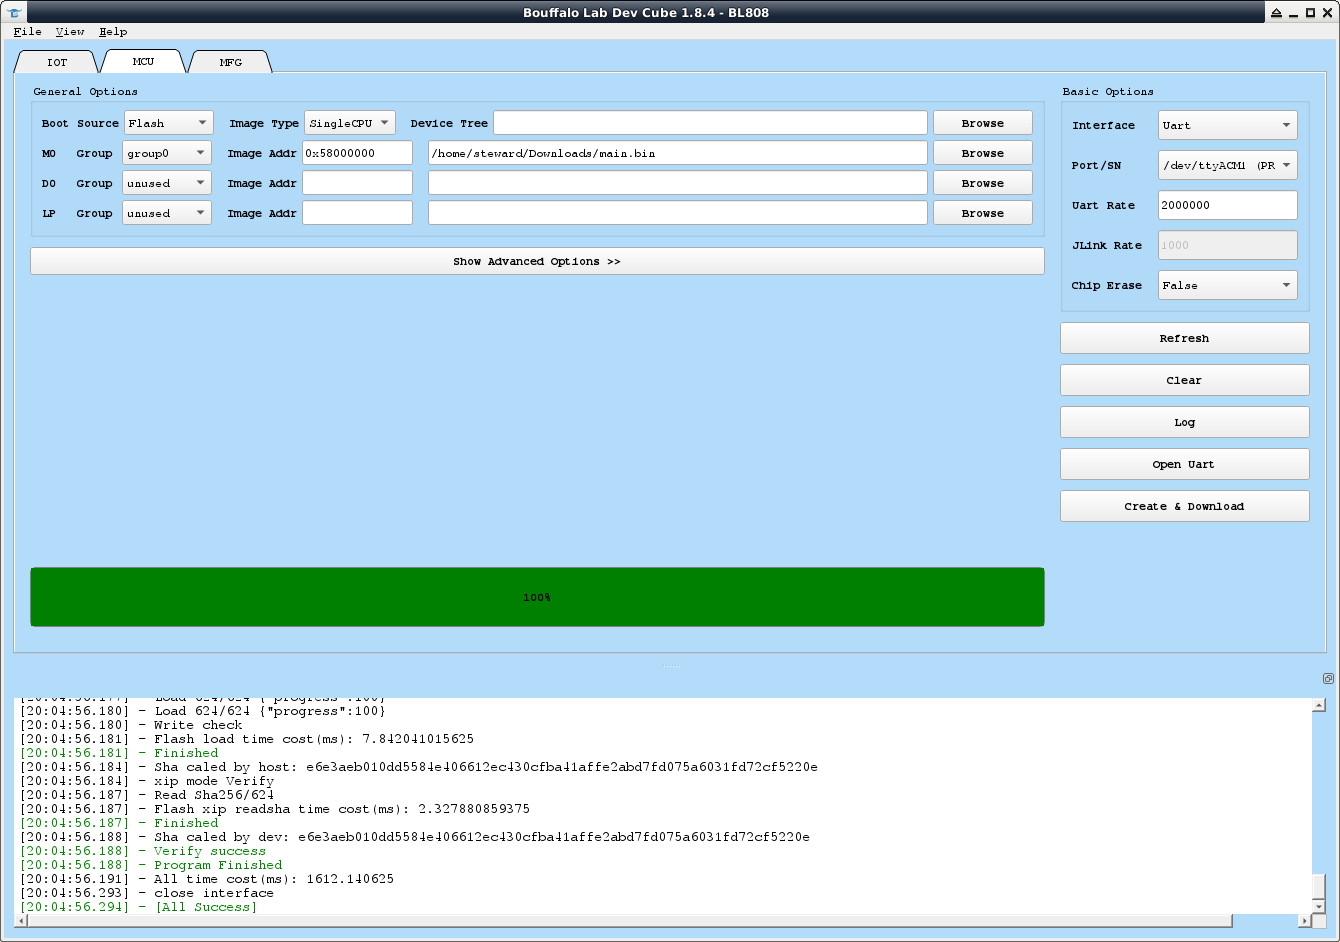Click the main.bin file path field
Image resolution: width=1340 pixels, height=942 pixels.
point(678,153)
